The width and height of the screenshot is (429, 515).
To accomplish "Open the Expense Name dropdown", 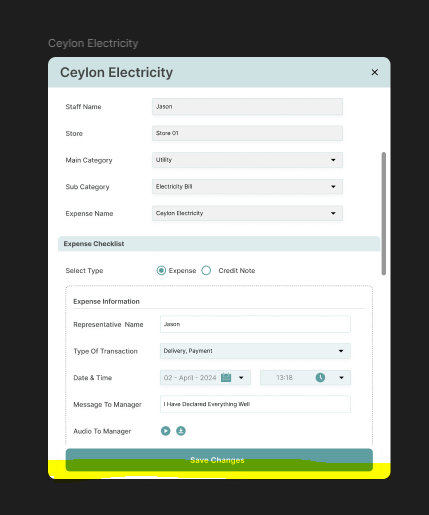I will point(247,213).
